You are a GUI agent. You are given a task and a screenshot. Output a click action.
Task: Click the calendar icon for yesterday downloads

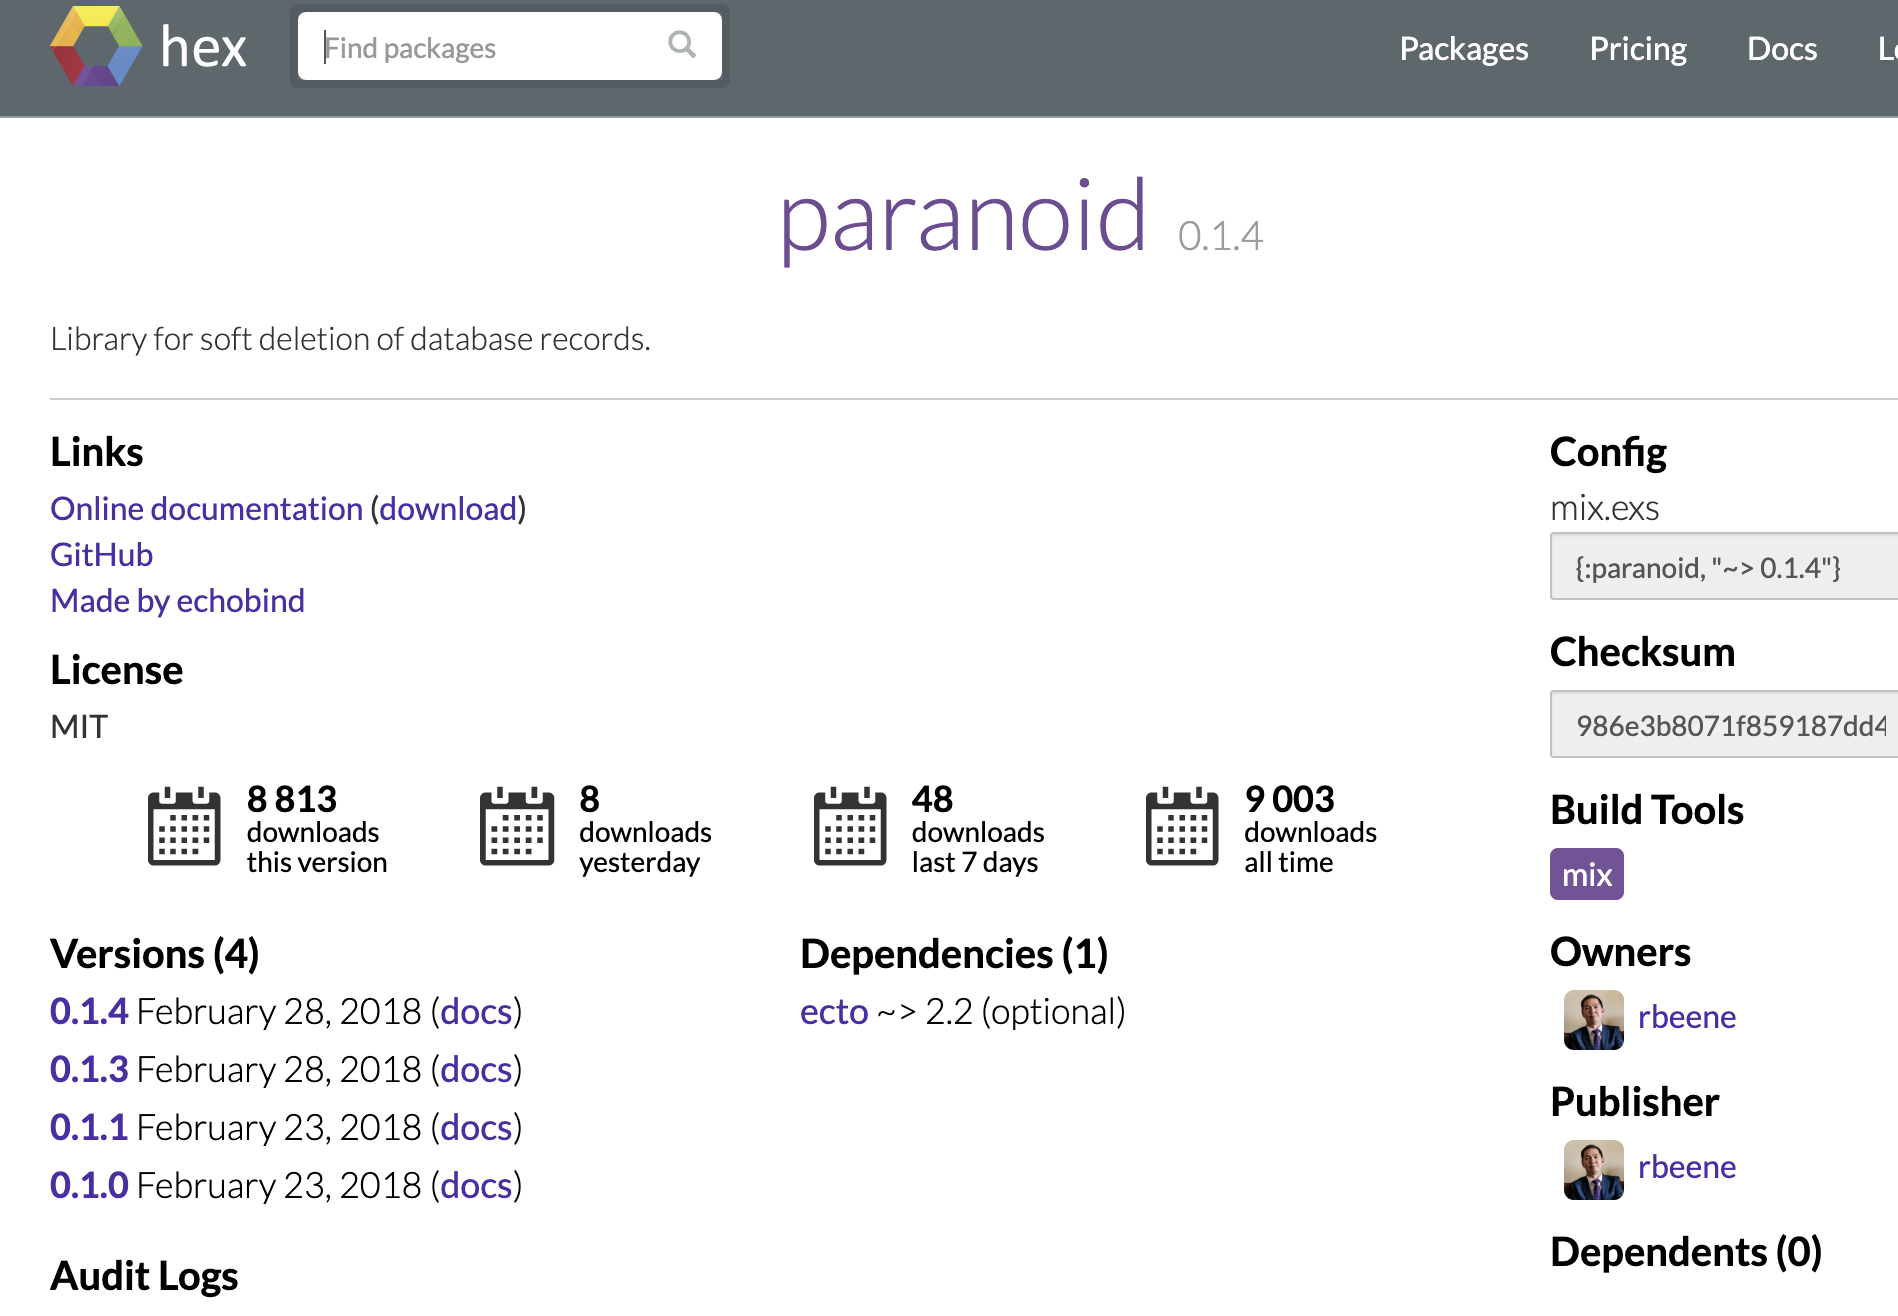point(517,826)
